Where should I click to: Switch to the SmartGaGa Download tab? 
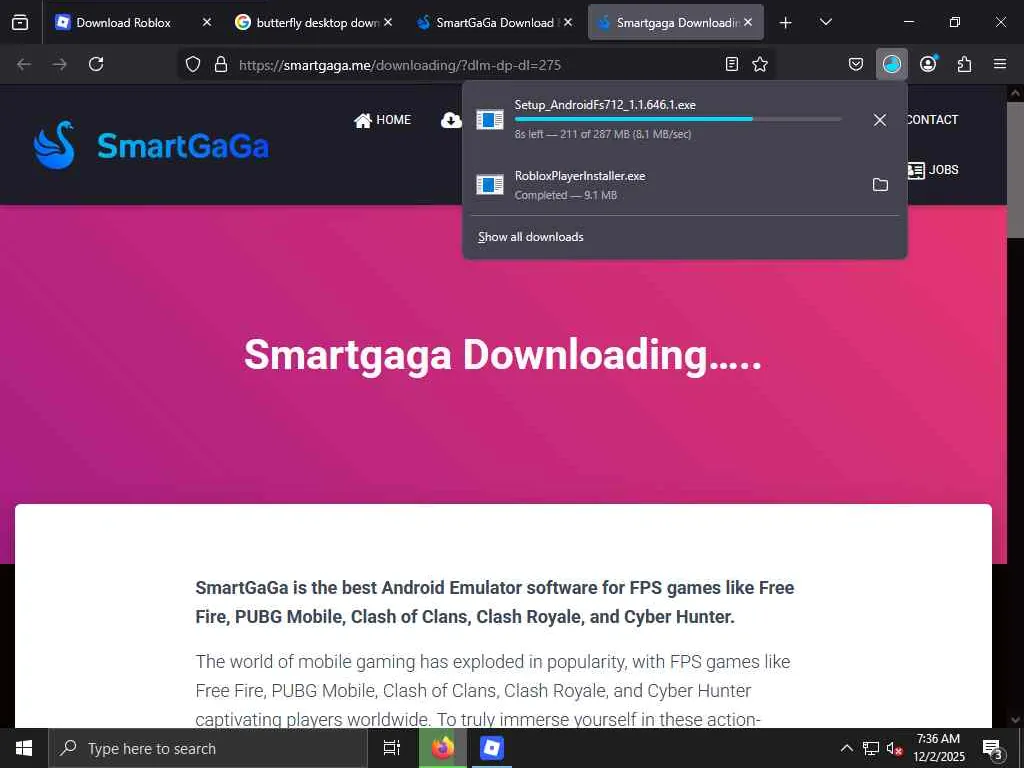pos(495,23)
